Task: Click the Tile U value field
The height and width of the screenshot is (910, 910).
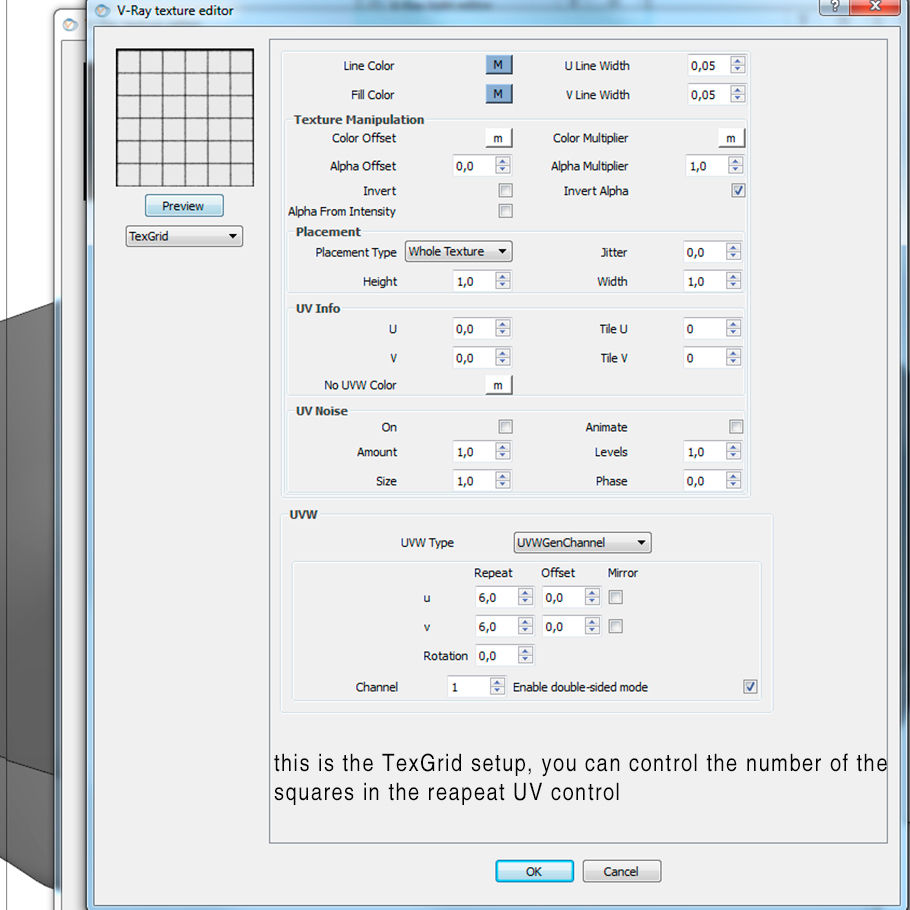Action: tap(705, 329)
